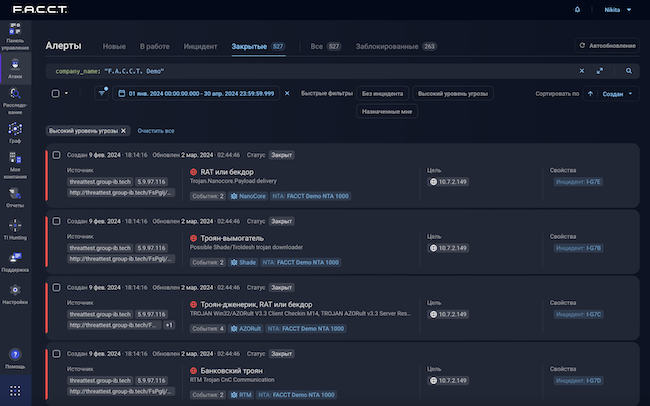This screenshot has height=406, width=650.
Task: Open the select-all checkbox dropdown arrow
Action: click(66, 93)
